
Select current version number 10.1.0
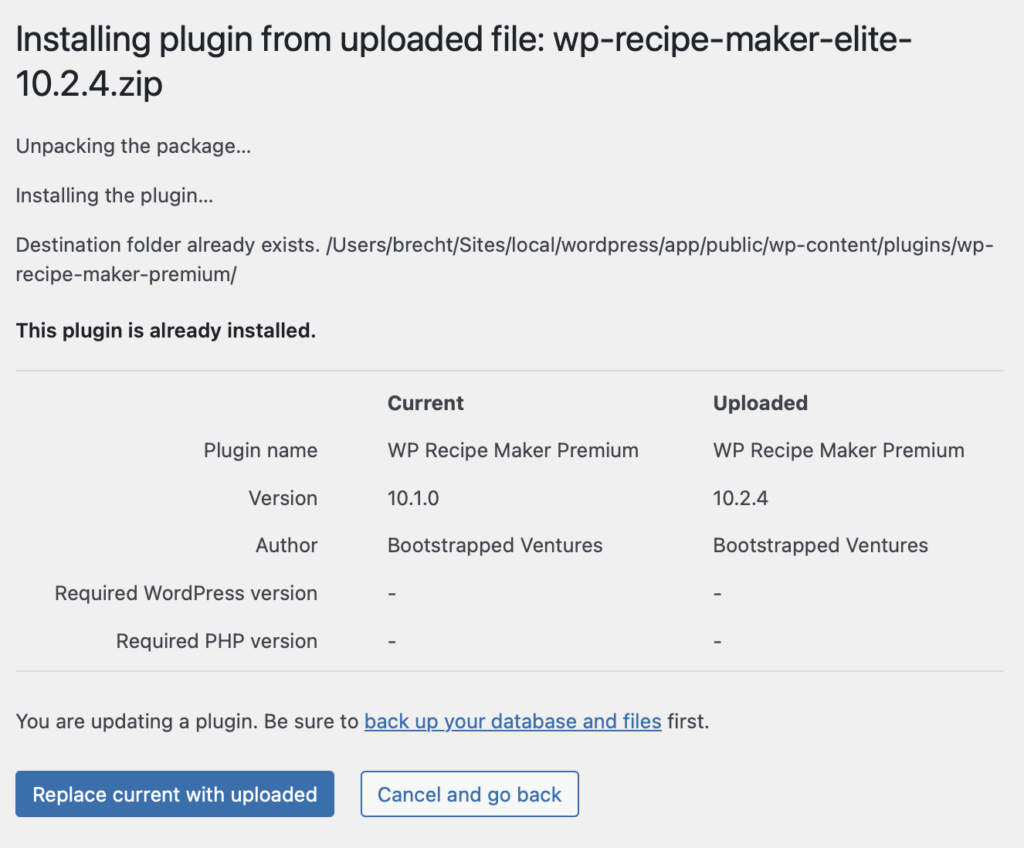coord(415,498)
